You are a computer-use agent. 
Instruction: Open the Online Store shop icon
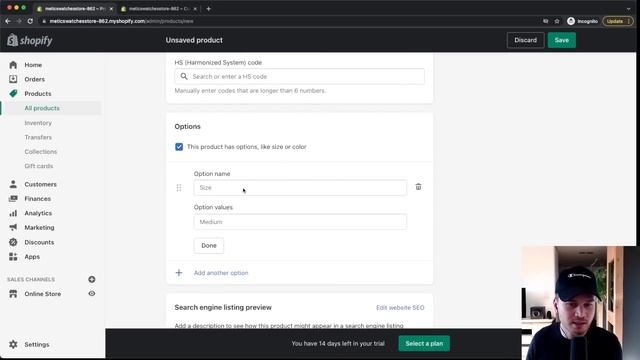(13, 294)
